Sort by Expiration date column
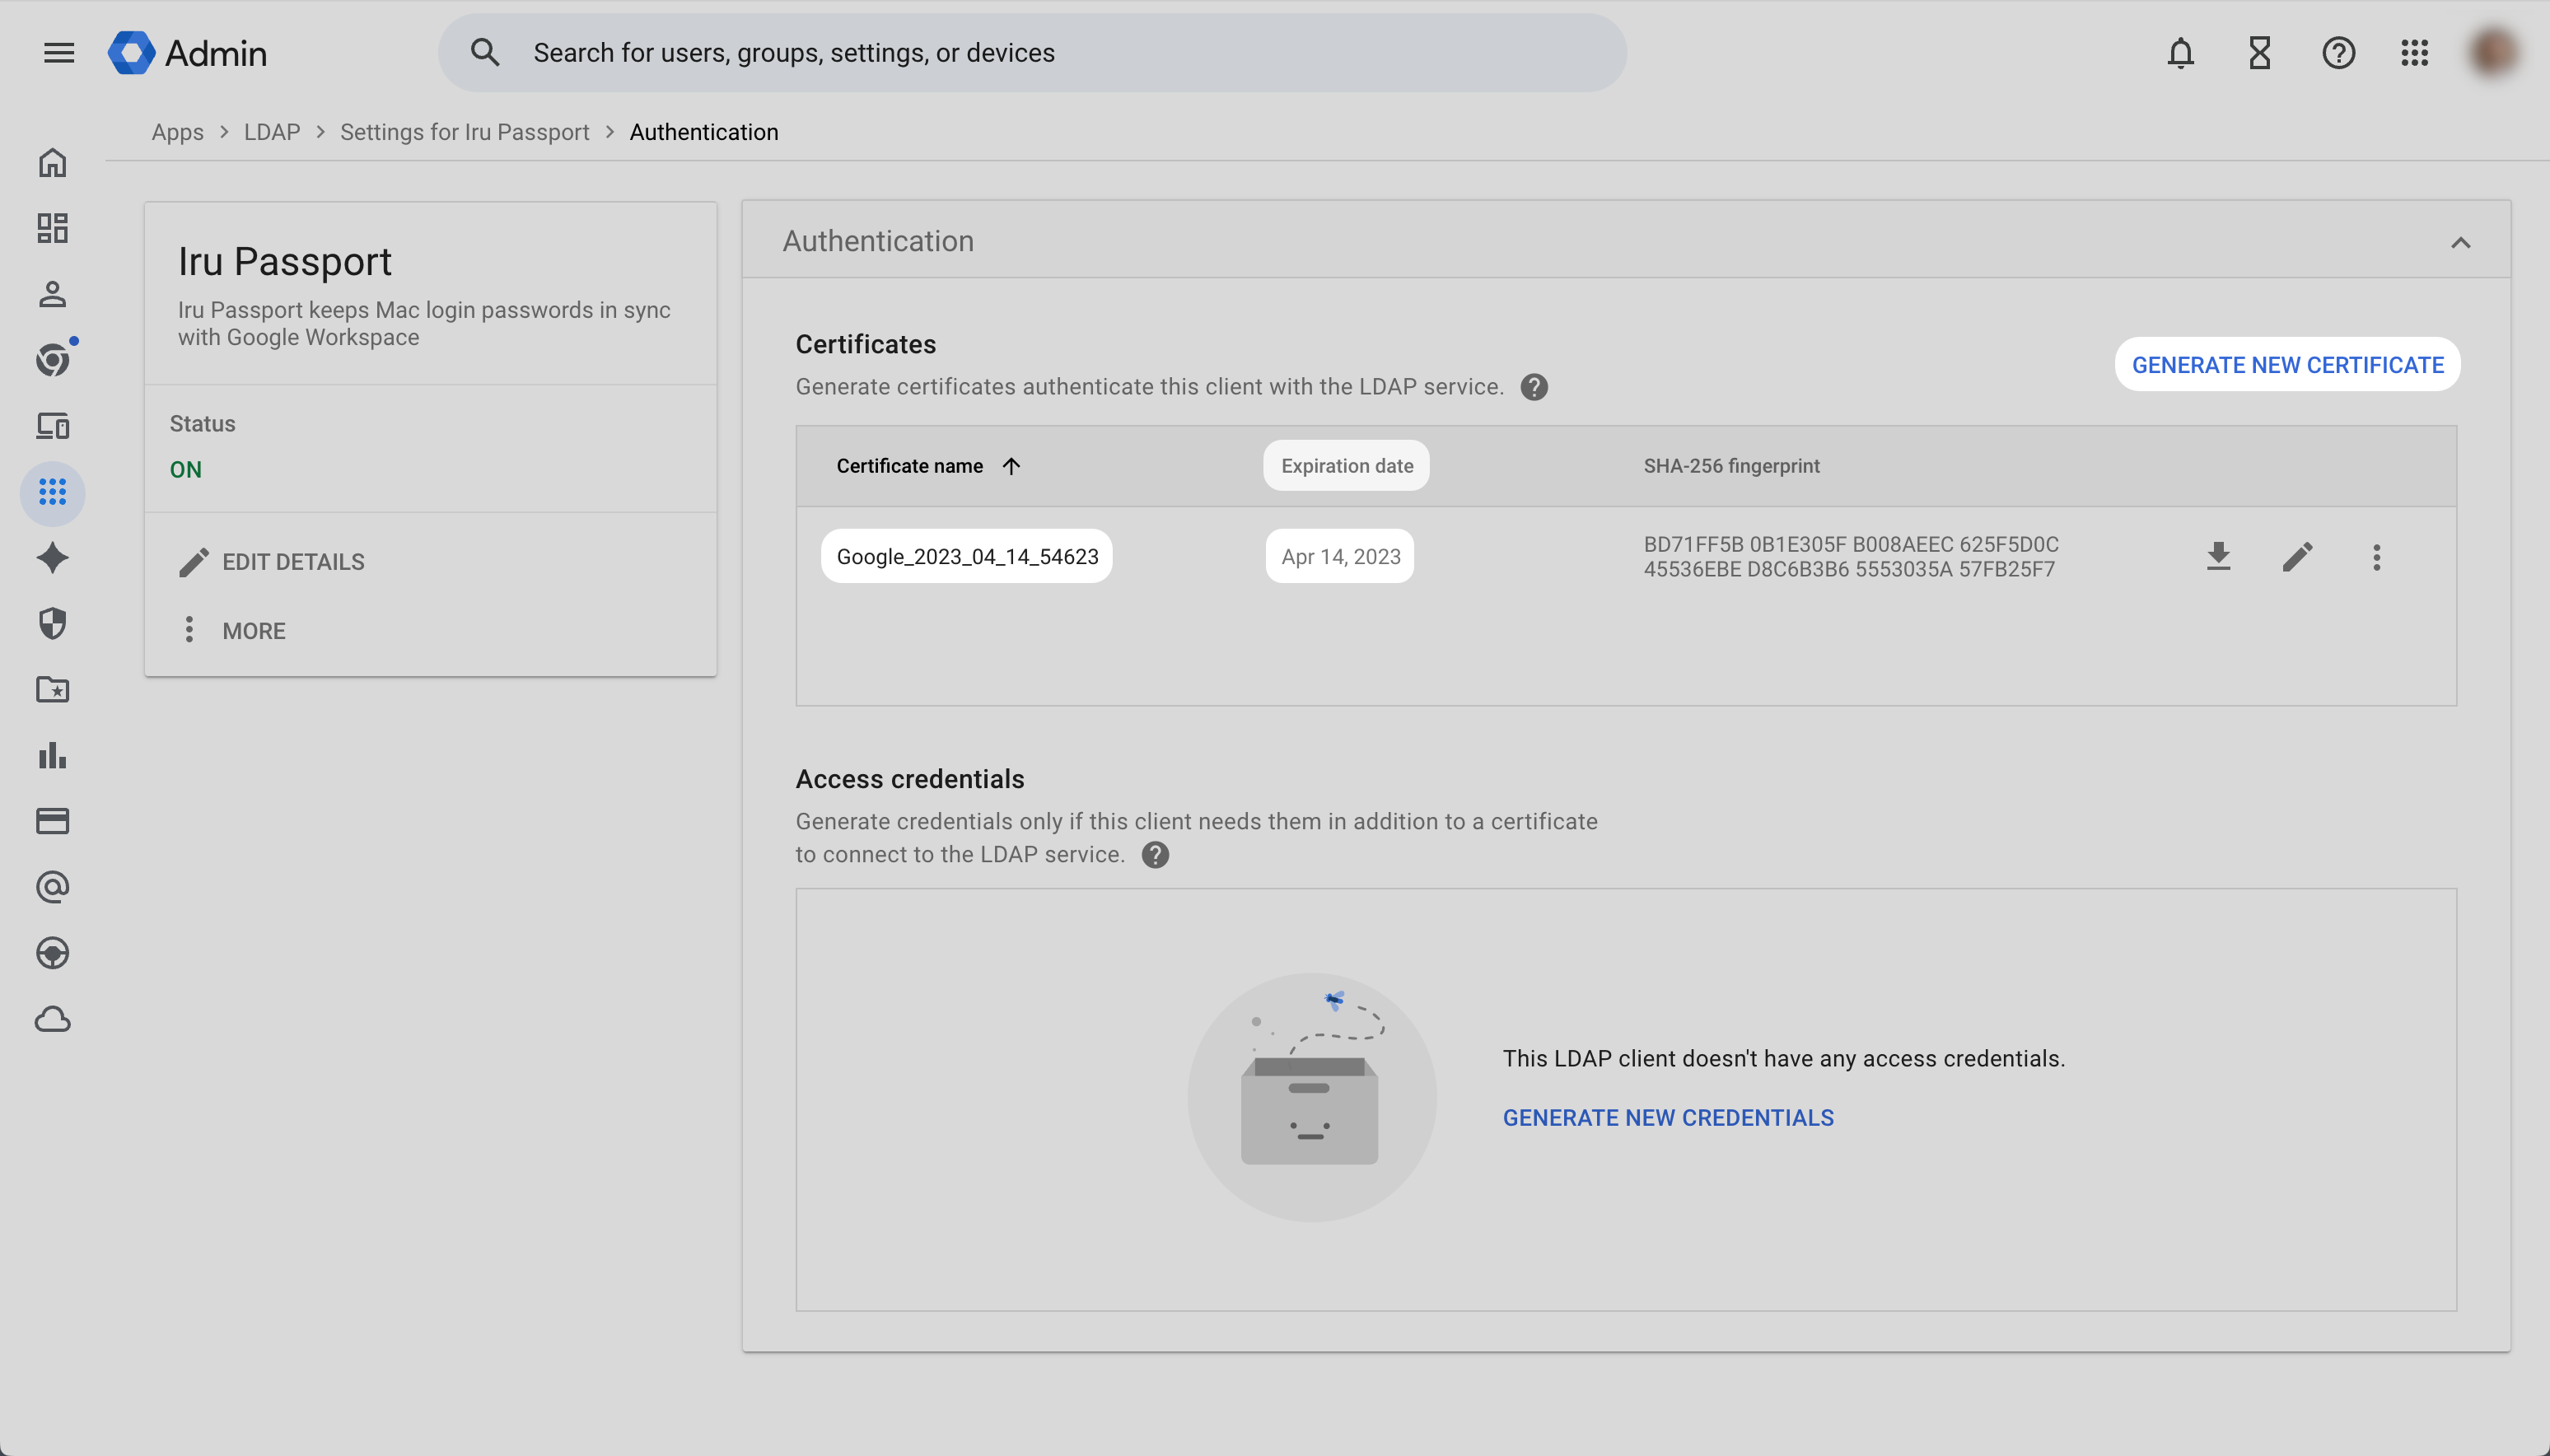 1346,466
